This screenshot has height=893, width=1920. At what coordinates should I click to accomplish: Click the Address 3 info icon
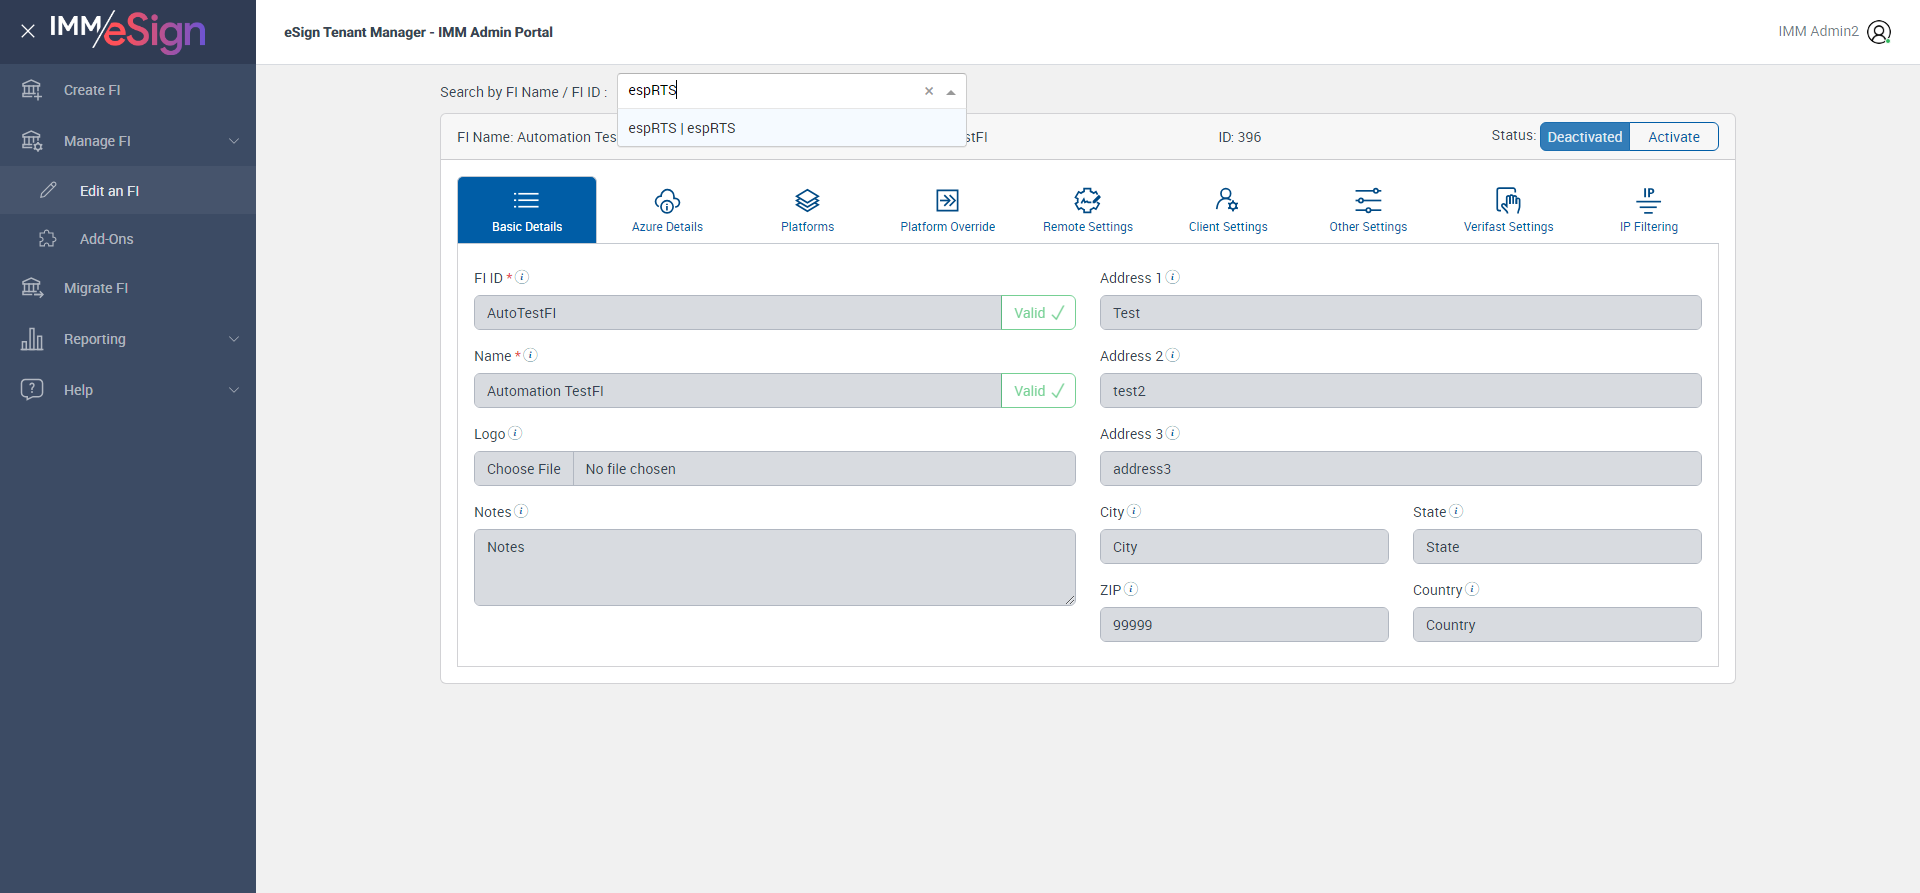[x=1173, y=433]
